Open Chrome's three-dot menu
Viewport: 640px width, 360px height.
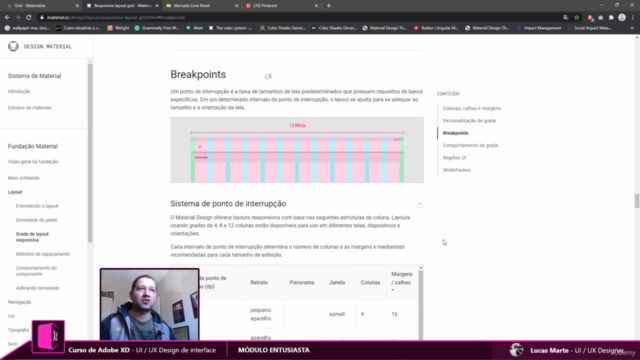click(633, 18)
